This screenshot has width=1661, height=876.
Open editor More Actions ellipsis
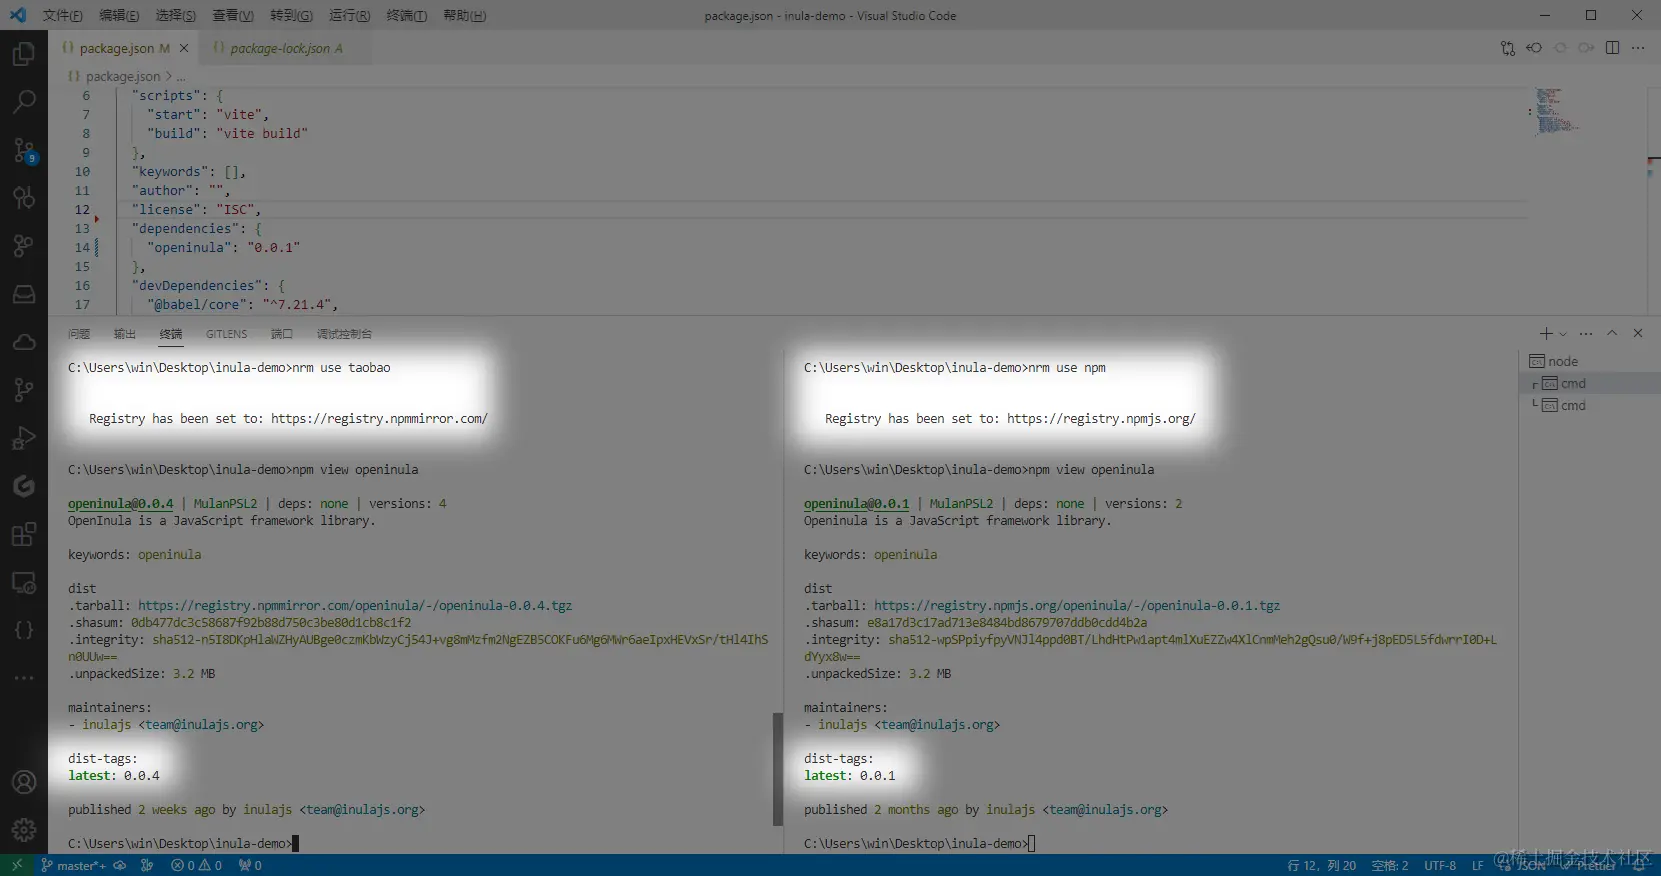click(1638, 48)
